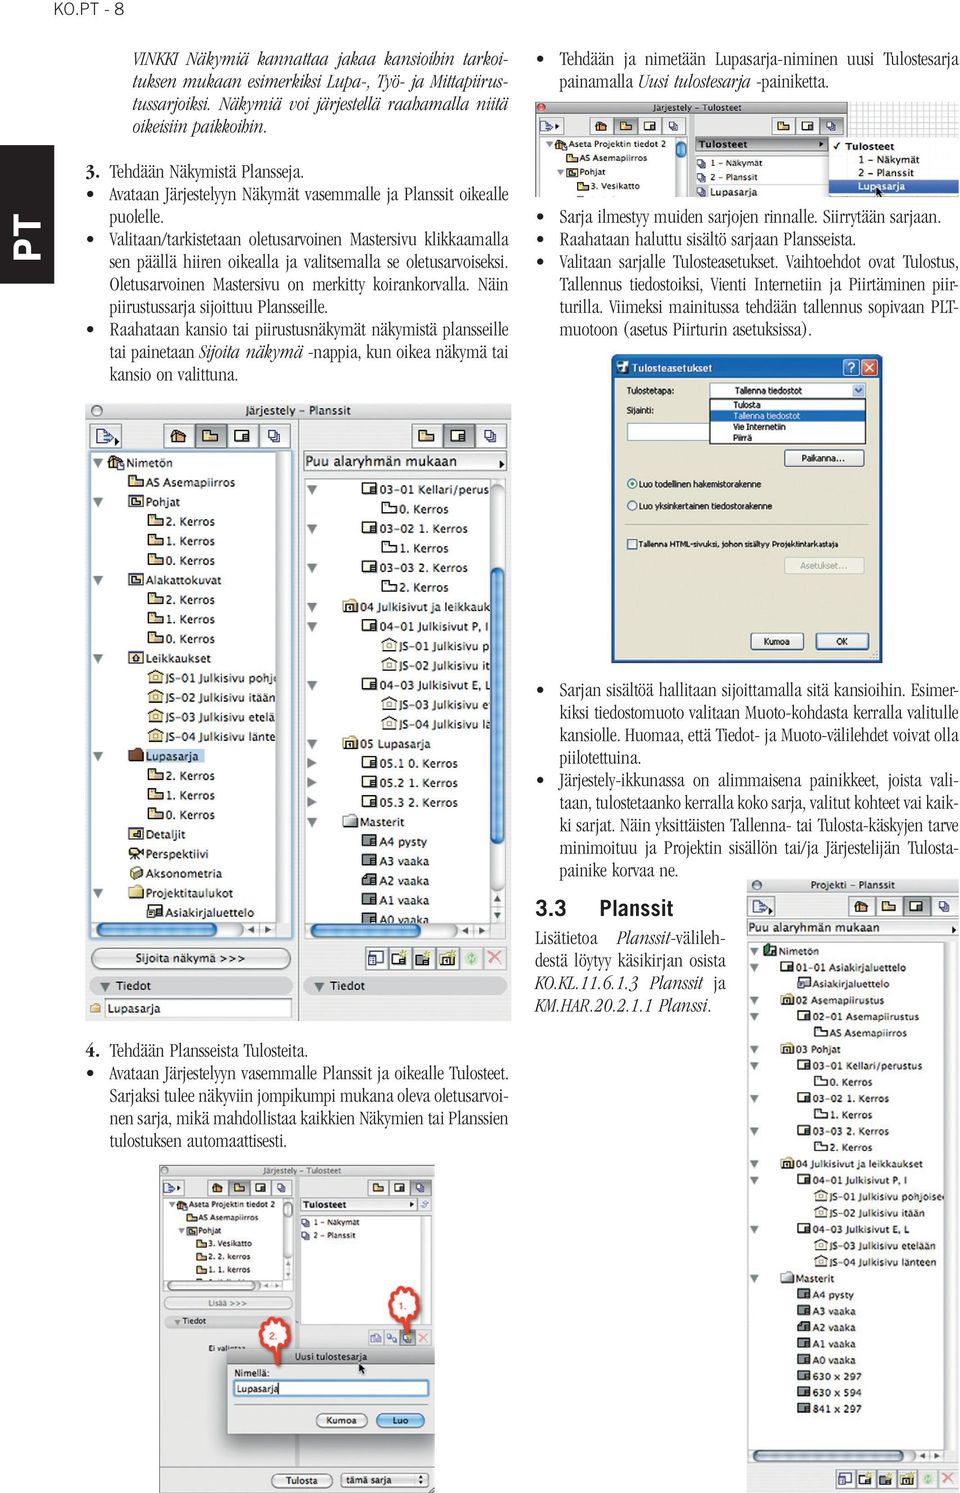Click View Map icon in Järjestely - Planssit right toolbar
This screenshot has height=1493, width=960.
click(x=426, y=436)
